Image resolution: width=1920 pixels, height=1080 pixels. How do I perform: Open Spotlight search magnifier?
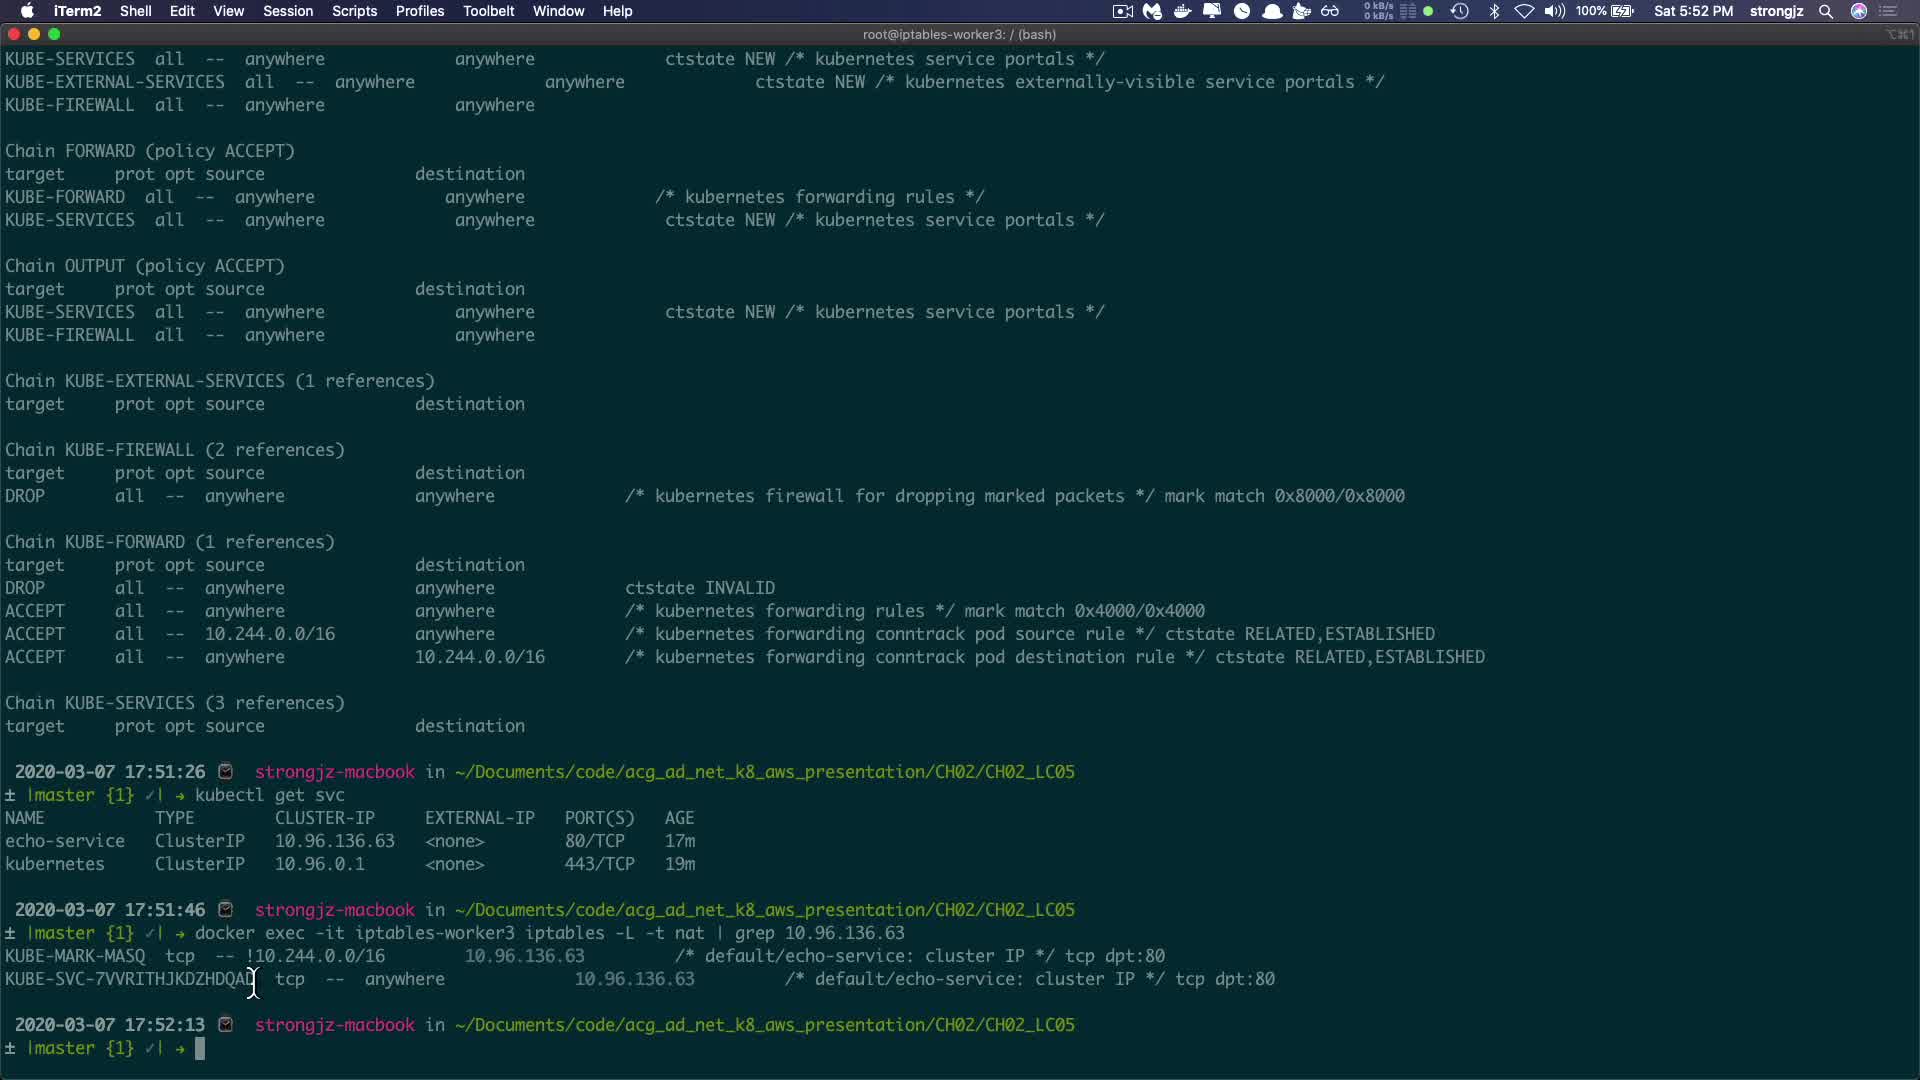click(1826, 11)
